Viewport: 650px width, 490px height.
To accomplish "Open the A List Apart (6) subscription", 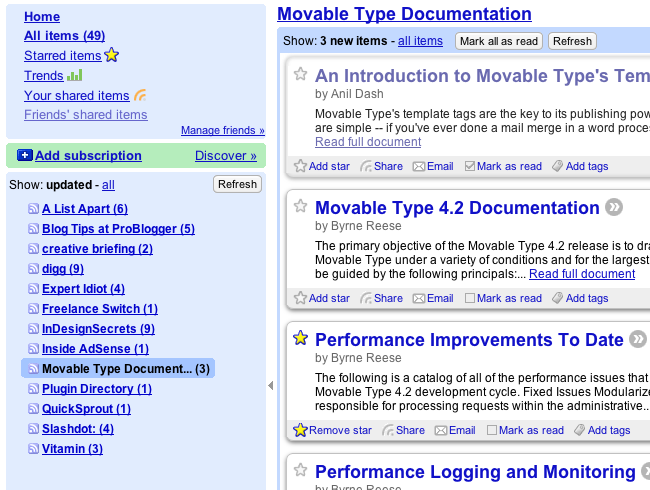I will click(85, 209).
